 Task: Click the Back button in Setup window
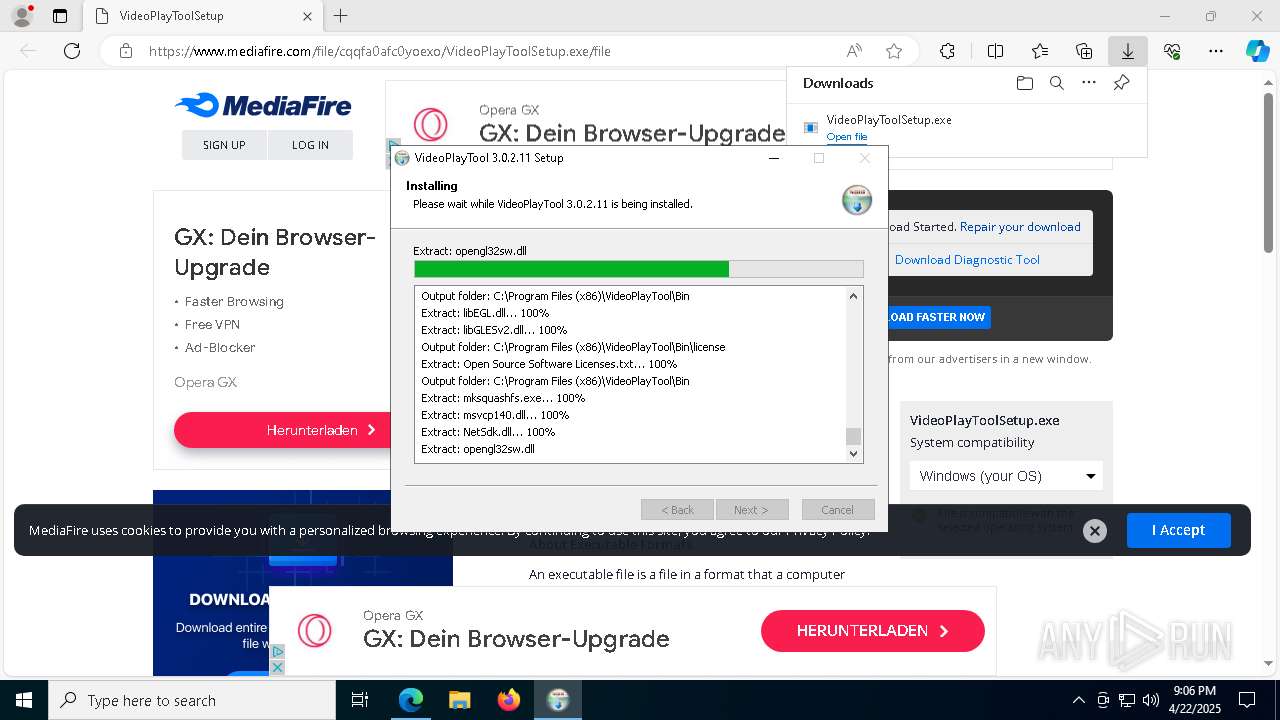(x=677, y=510)
